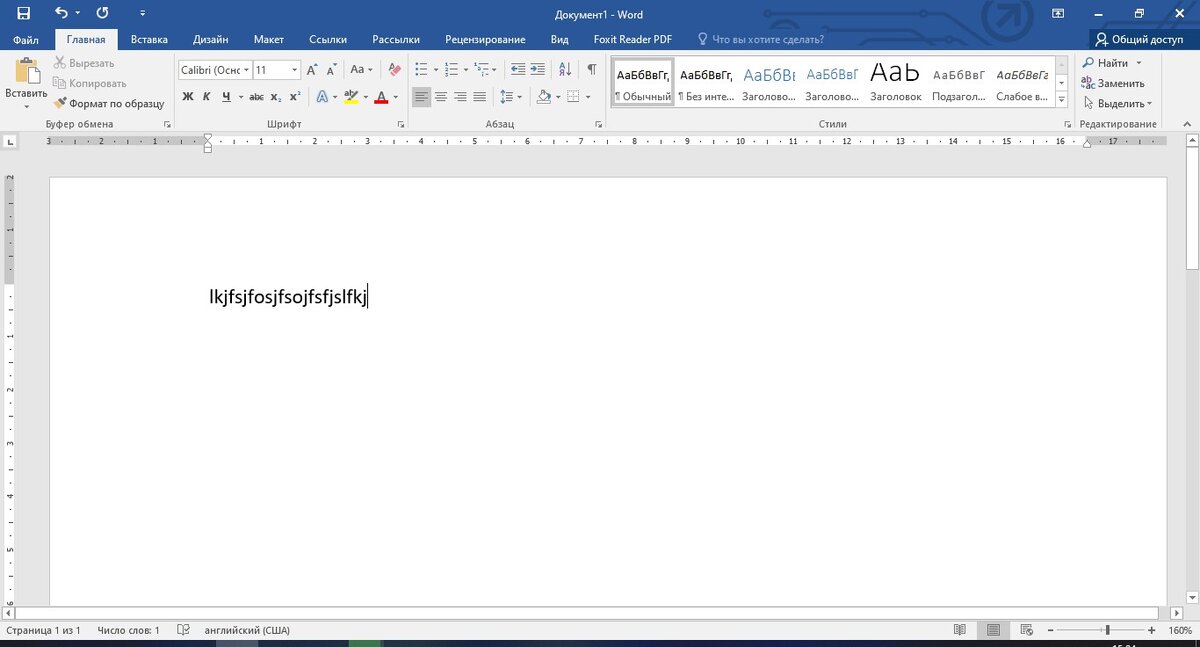
Task: Toggle superscript x² formatting
Action: tap(295, 97)
